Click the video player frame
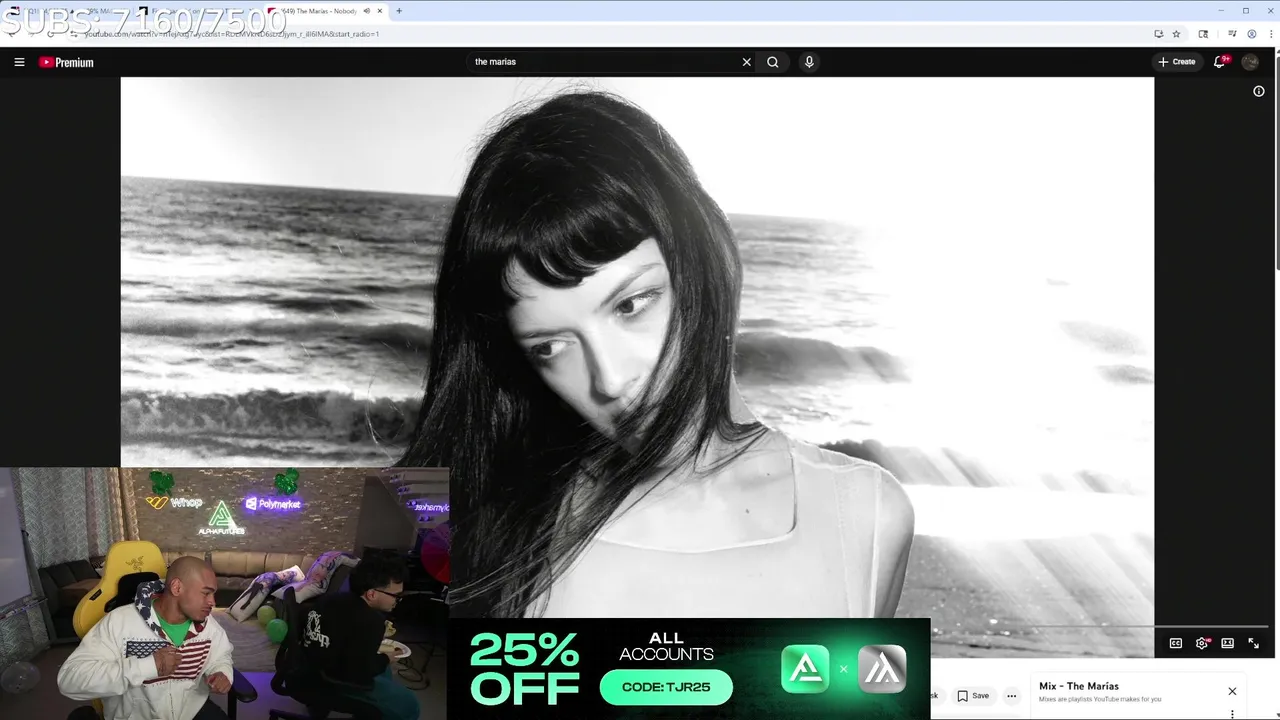This screenshot has width=1280, height=720. point(637,367)
